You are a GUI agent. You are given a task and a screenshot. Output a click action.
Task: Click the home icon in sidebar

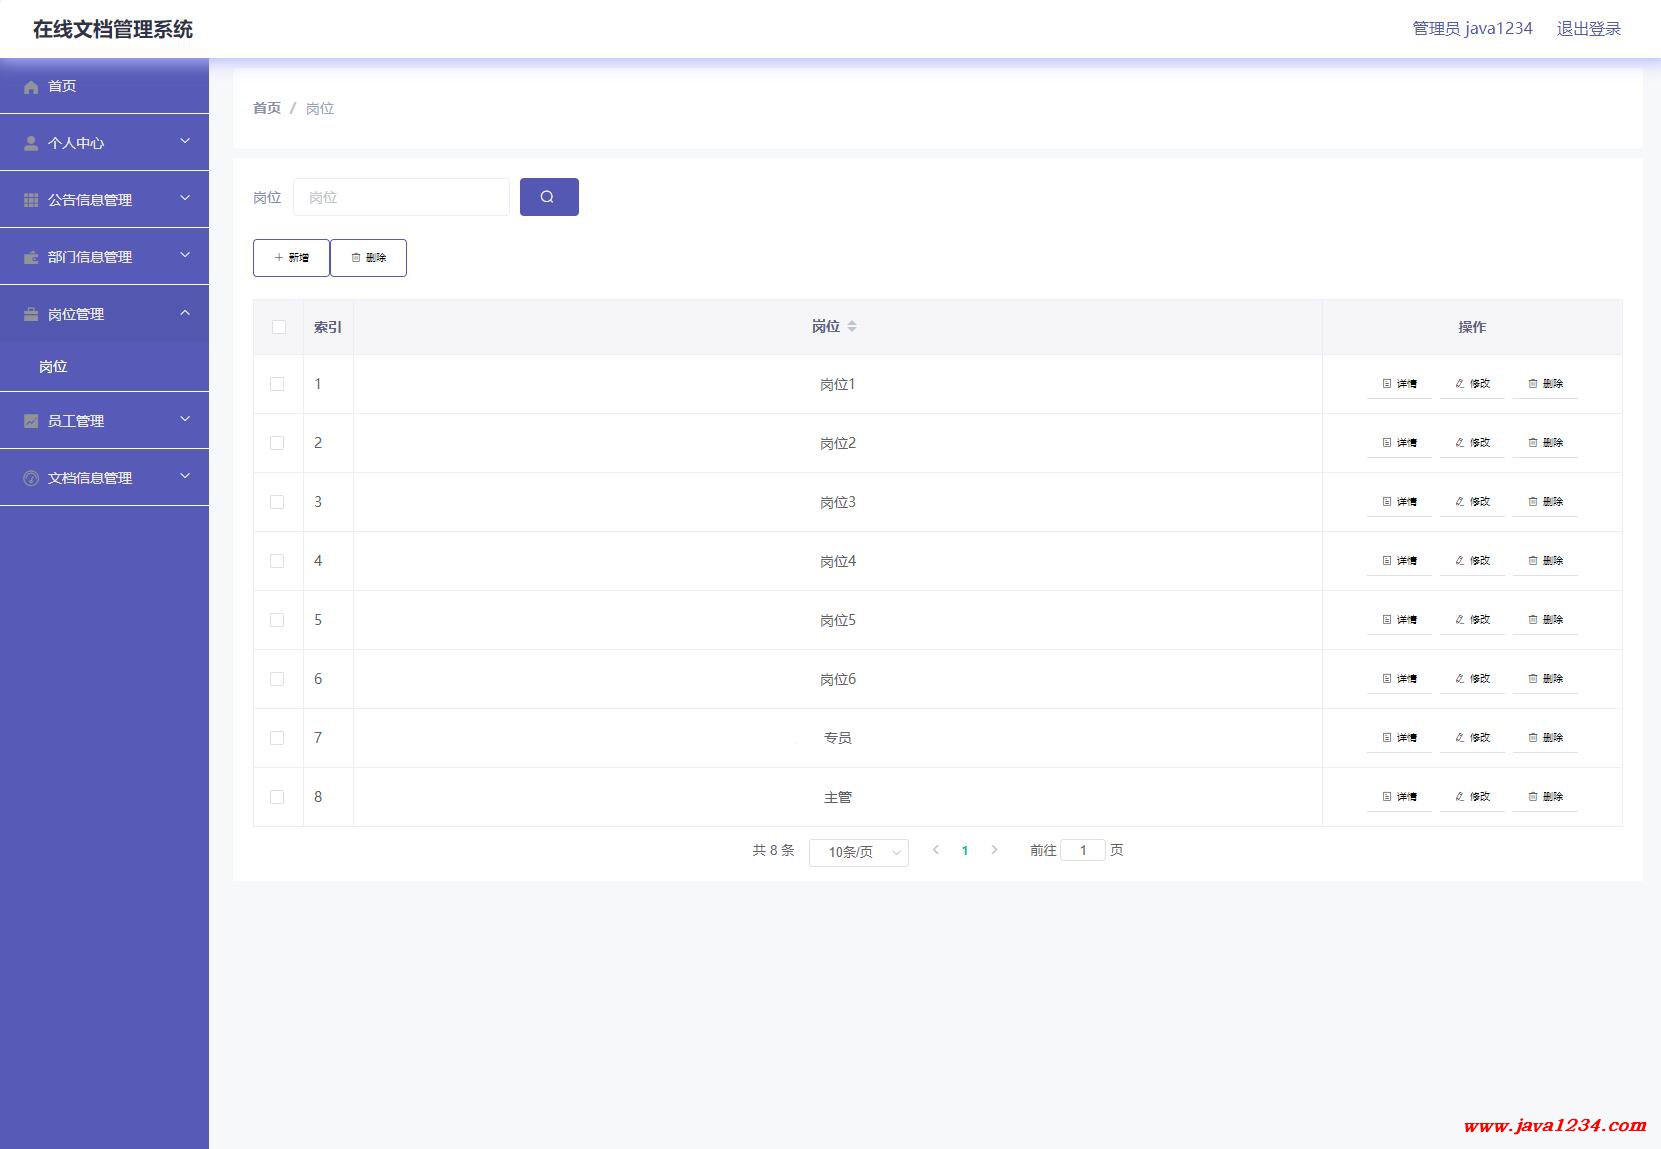(31, 87)
